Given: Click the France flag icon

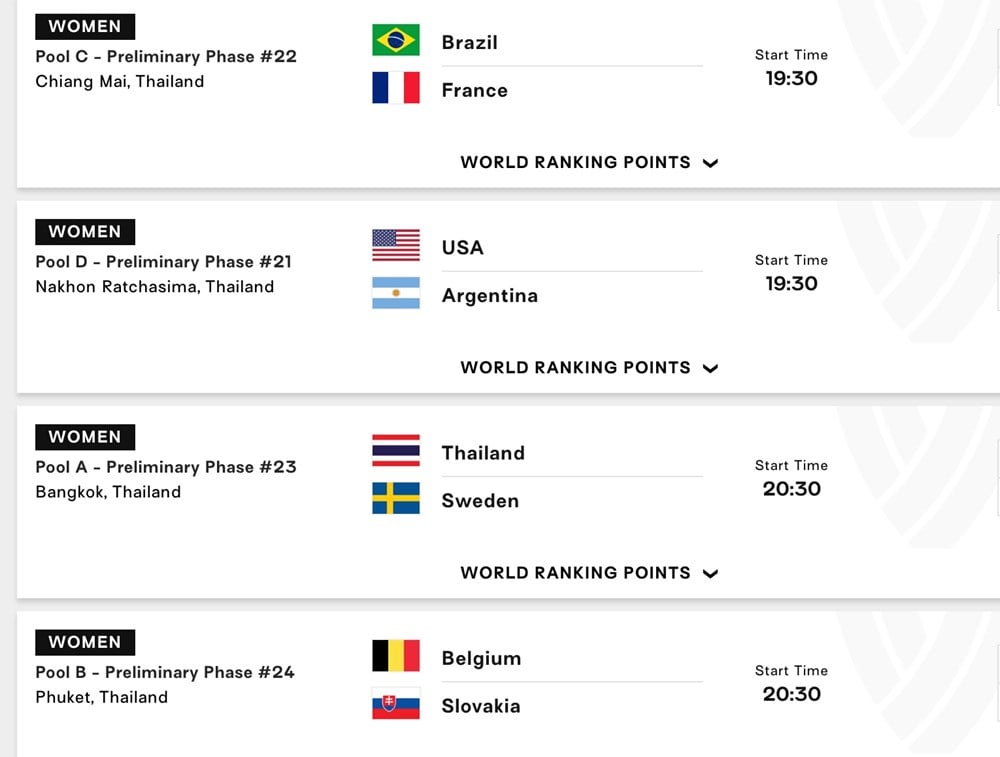Looking at the screenshot, I should [395, 87].
